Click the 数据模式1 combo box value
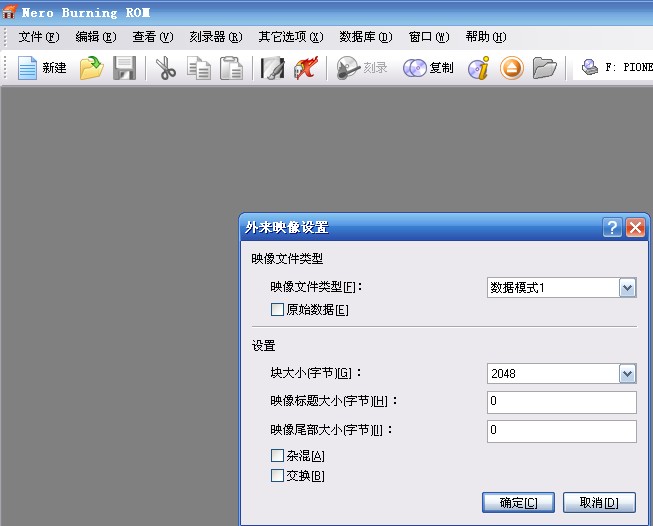This screenshot has width=653, height=526. tap(517, 288)
